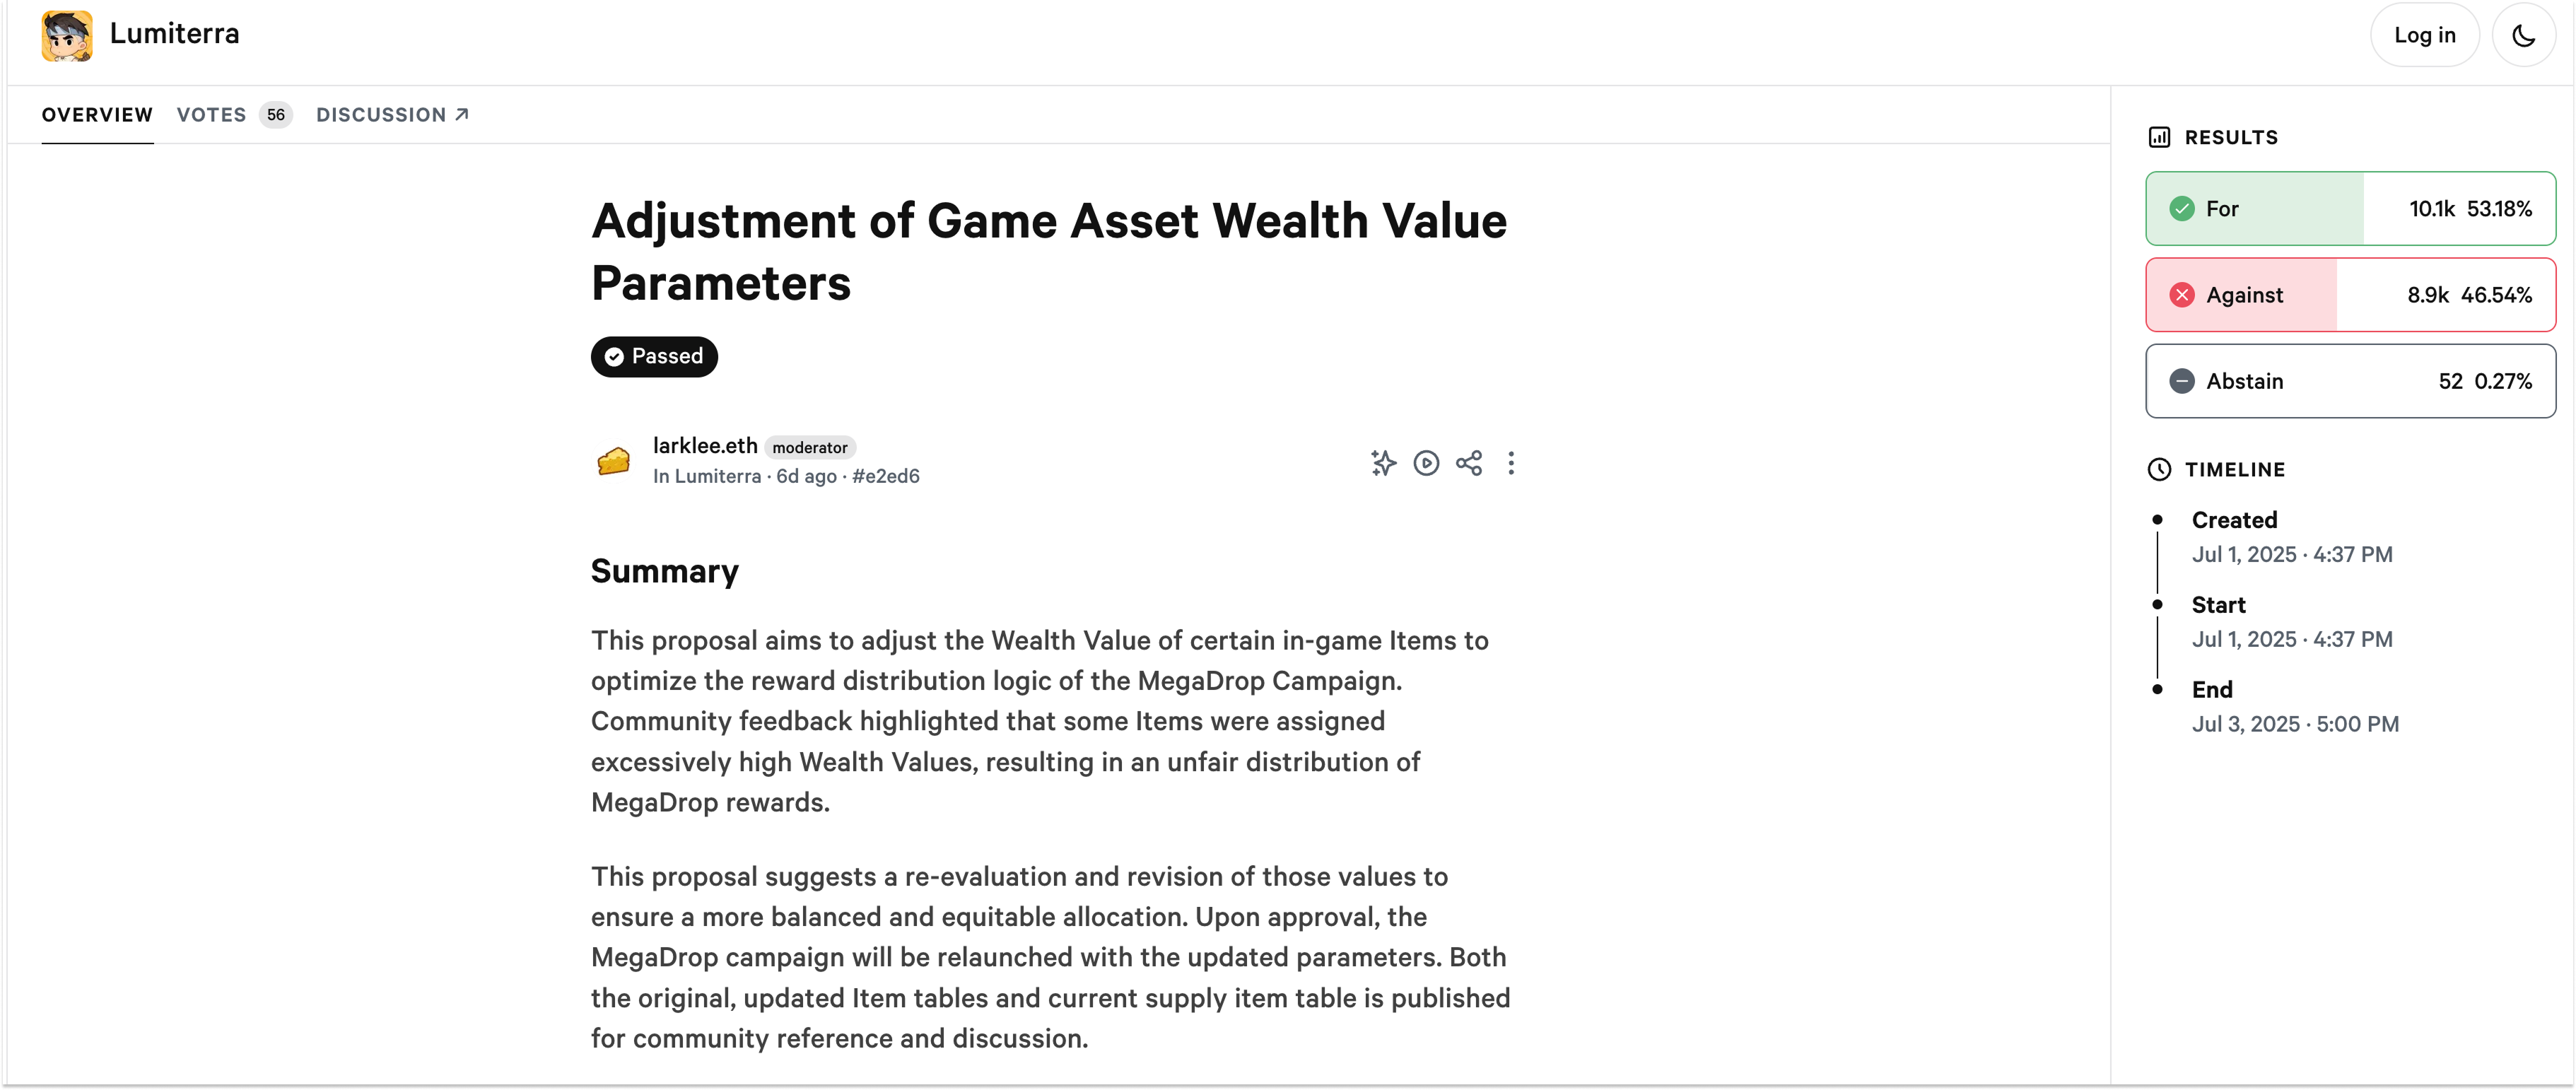Click the larklee.eth cheese avatar

pos(613,461)
